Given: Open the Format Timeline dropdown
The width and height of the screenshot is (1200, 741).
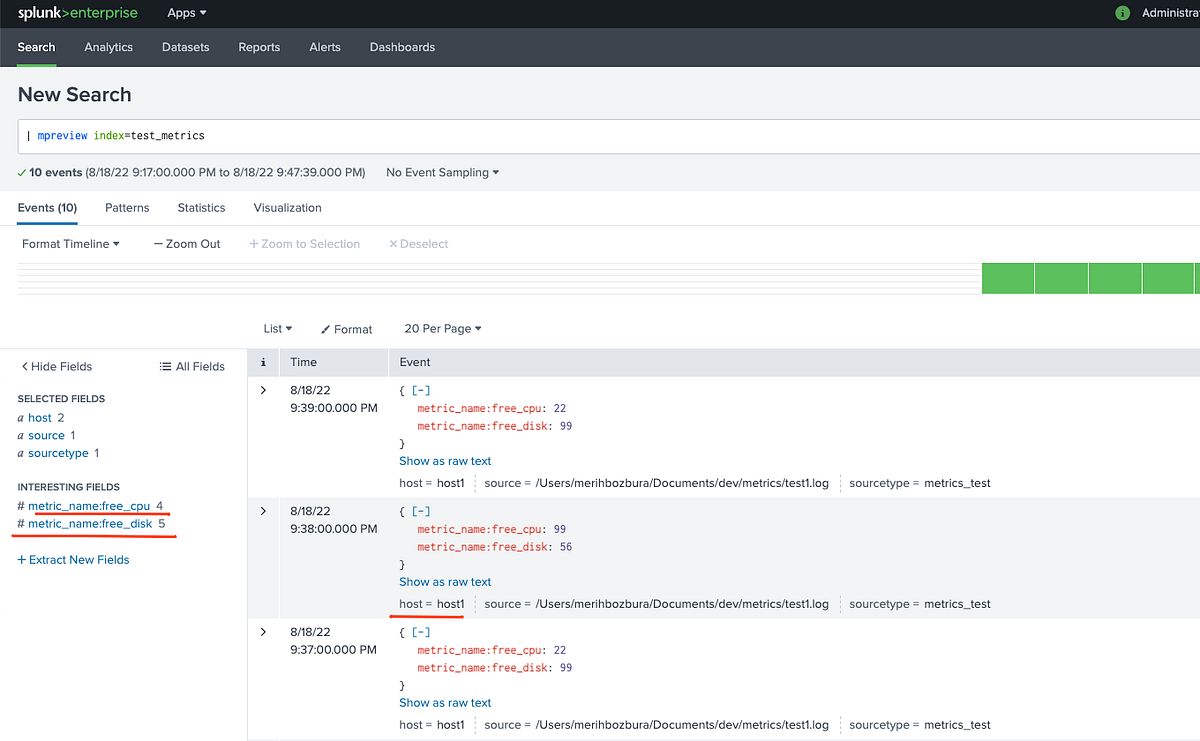Looking at the screenshot, I should (x=70, y=243).
